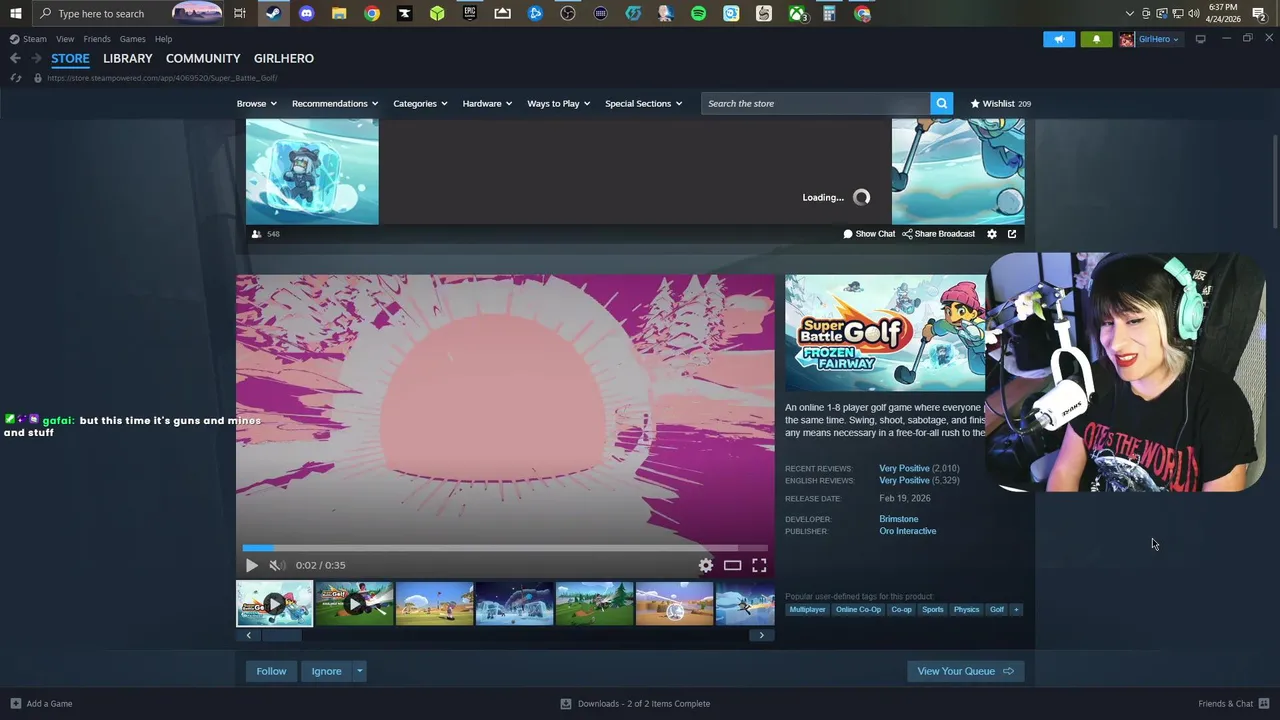The image size is (1280, 720).
Task: Click the Windows Start button
Action: point(15,13)
